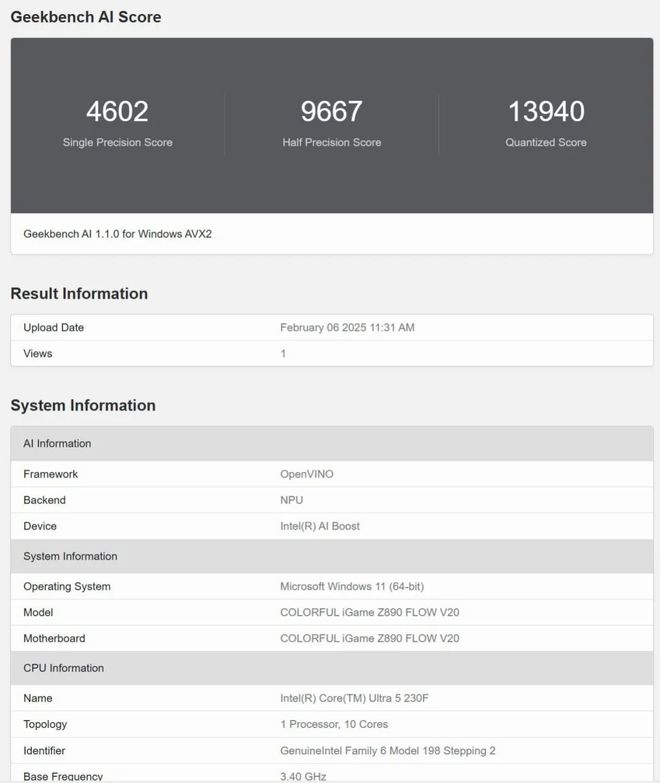660x783 pixels.
Task: Click the Backend row label
Action: pos(44,500)
